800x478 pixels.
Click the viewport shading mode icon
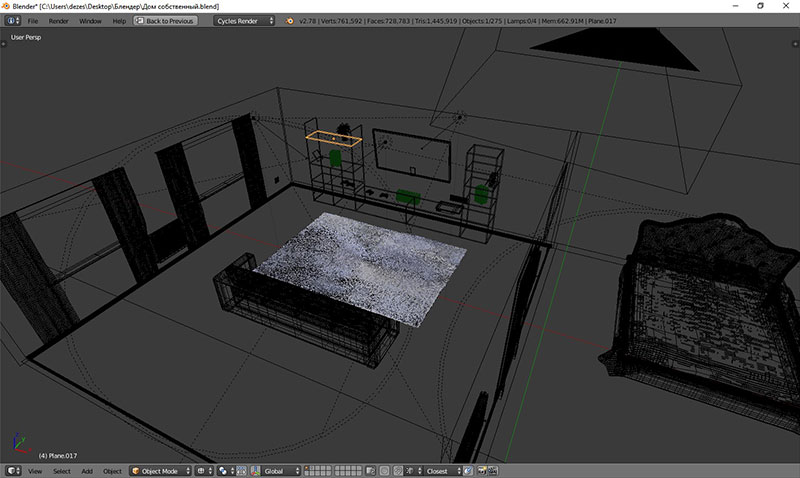pyautogui.click(x=201, y=470)
